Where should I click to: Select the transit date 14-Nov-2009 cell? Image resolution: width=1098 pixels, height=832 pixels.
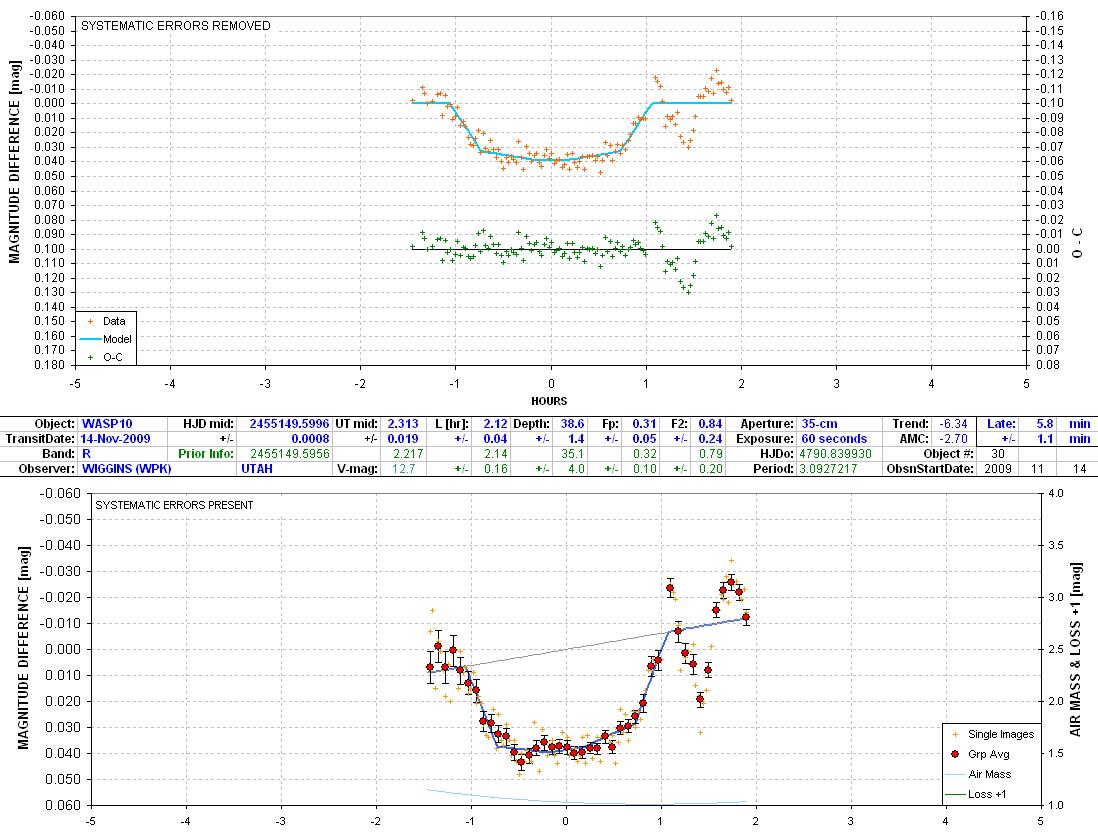[x=115, y=438]
